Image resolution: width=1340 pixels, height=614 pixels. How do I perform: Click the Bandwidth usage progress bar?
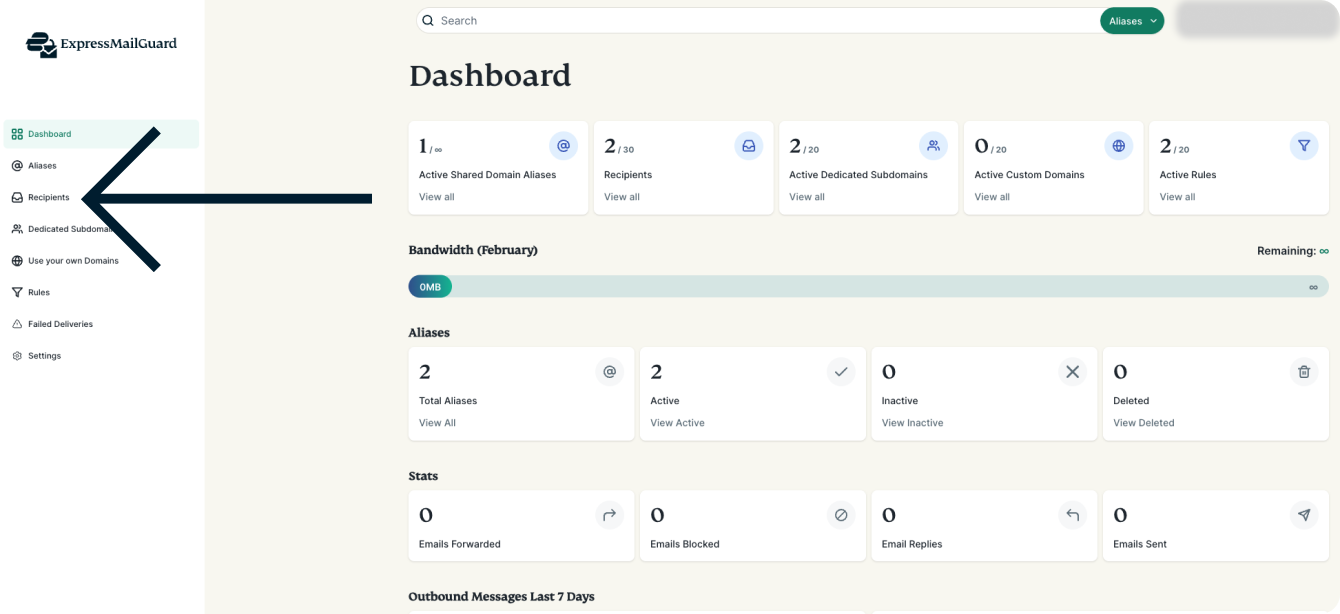[869, 287]
